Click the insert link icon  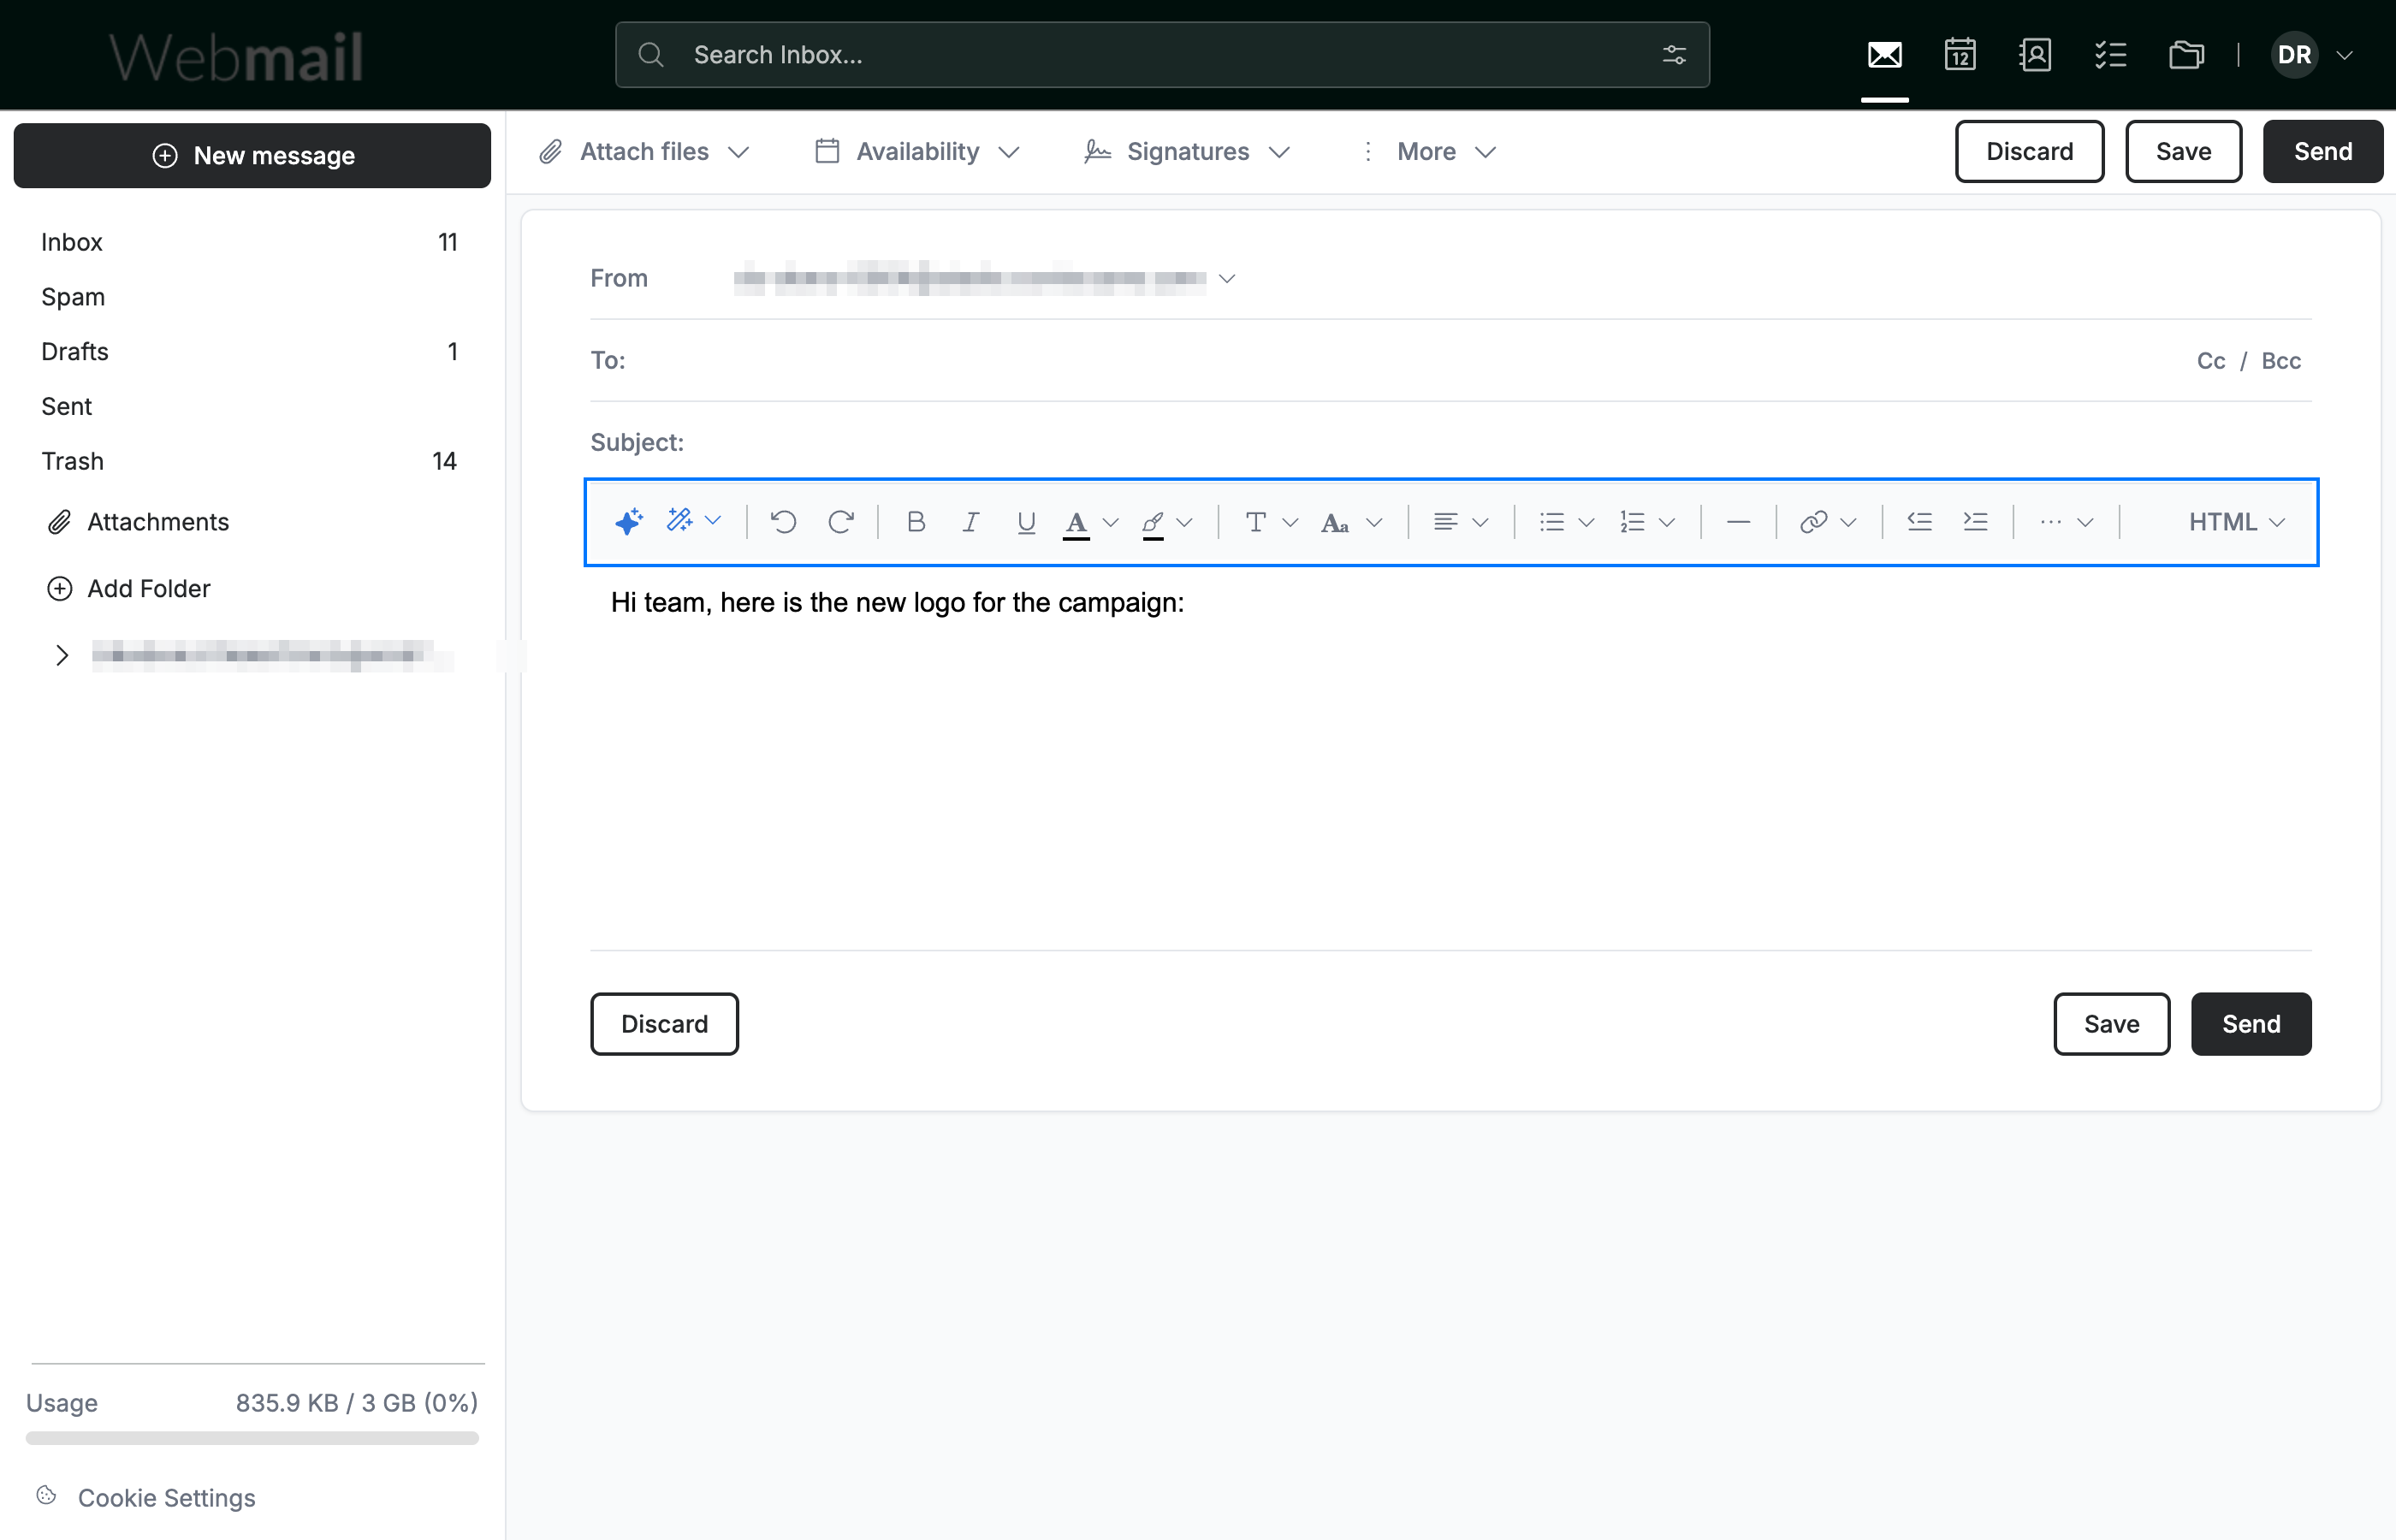[x=1813, y=521]
